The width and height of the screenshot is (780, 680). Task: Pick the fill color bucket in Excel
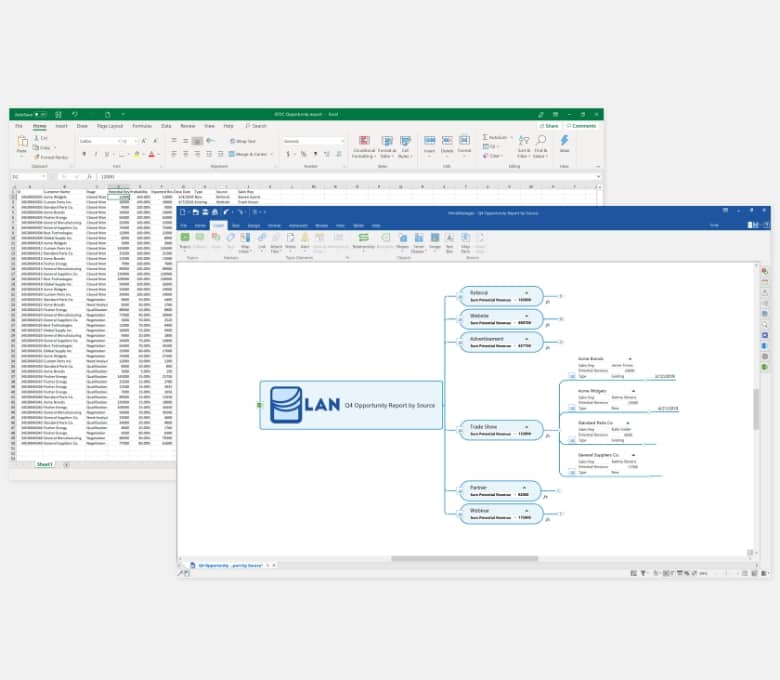coord(137,154)
